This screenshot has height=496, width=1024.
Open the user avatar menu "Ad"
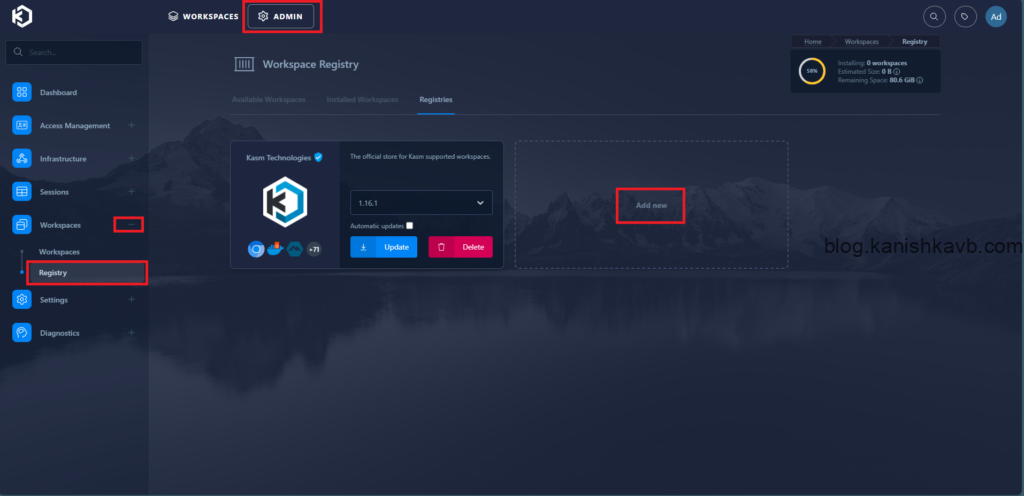pos(995,16)
